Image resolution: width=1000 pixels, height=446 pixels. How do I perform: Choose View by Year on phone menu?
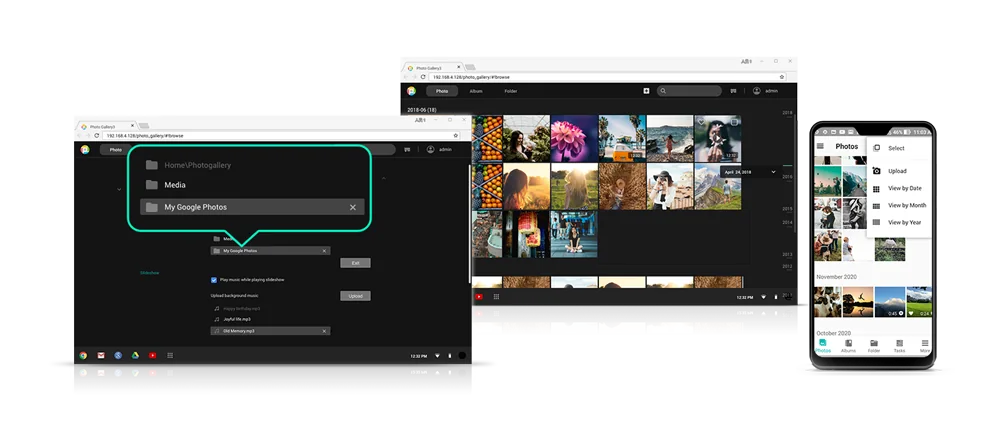pyautogui.click(x=899, y=223)
